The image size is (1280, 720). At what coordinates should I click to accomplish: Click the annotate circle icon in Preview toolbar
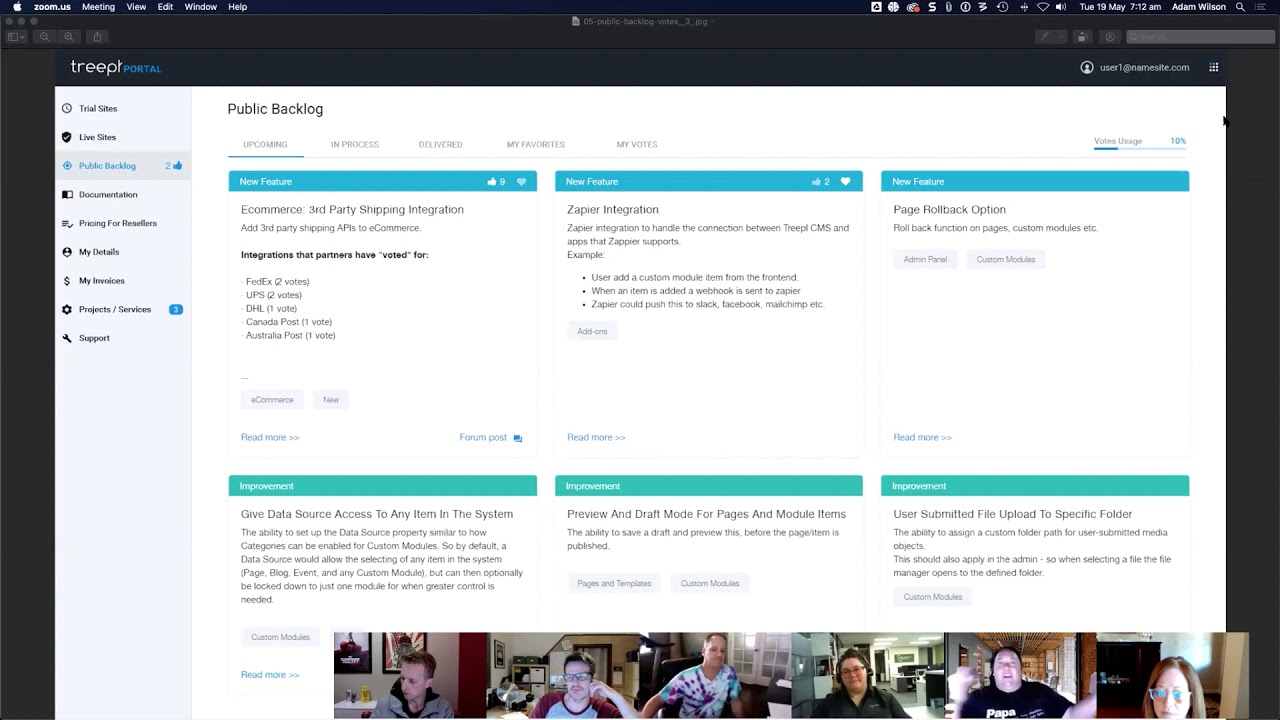[x=1110, y=37]
